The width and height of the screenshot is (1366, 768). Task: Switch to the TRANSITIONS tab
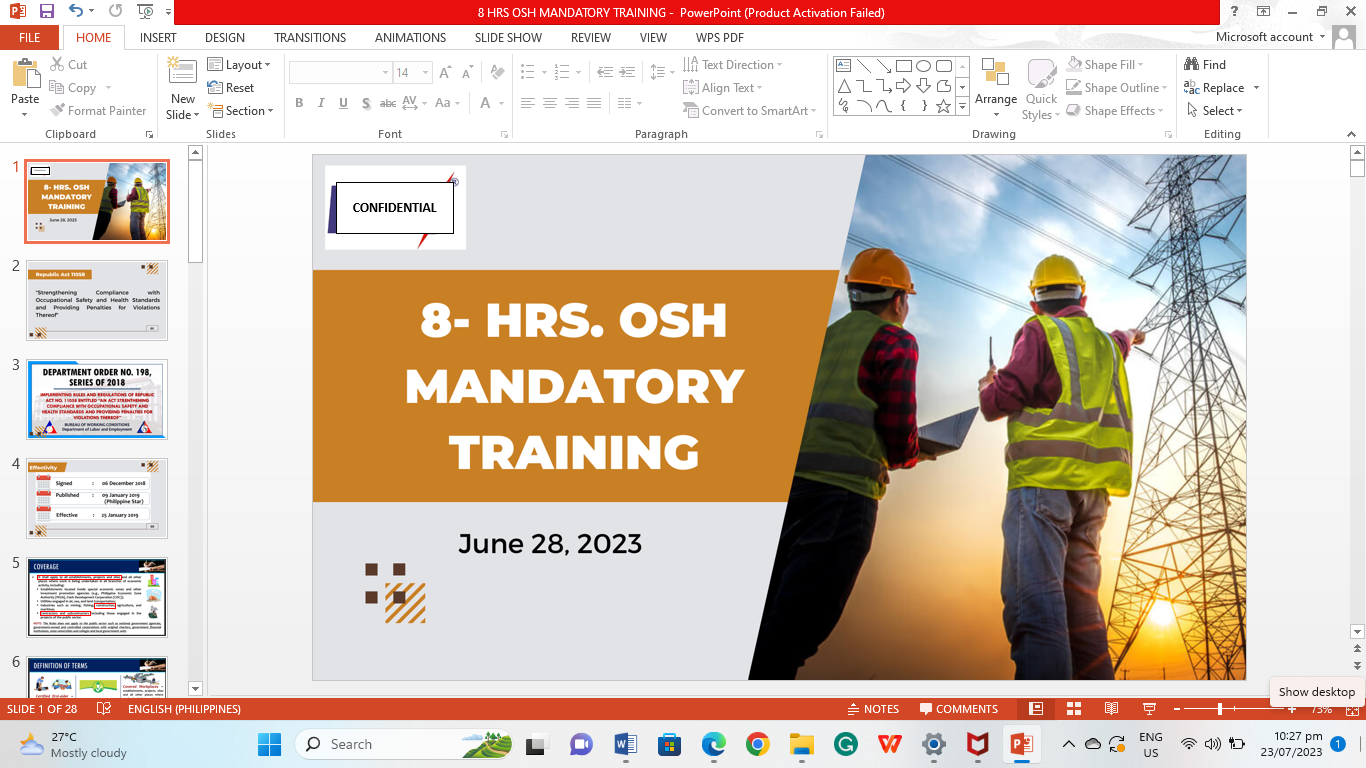(x=310, y=38)
